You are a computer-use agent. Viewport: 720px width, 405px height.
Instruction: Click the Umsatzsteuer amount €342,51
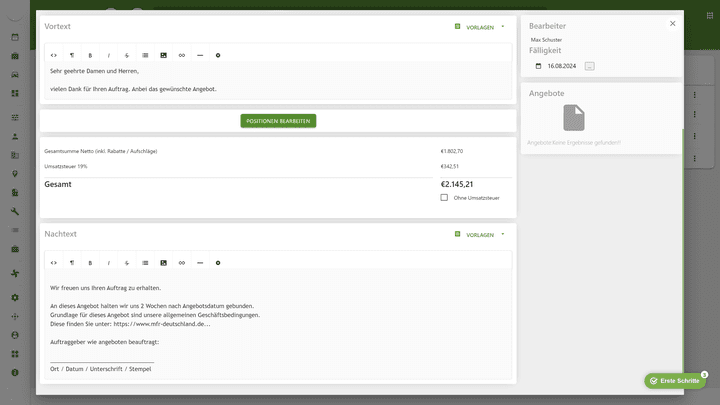click(x=450, y=166)
